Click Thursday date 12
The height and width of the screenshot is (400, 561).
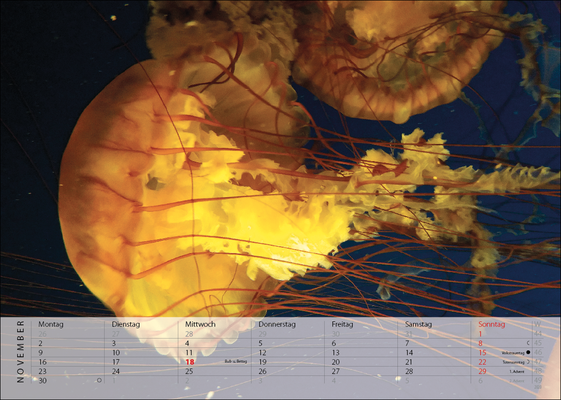coord(263,352)
